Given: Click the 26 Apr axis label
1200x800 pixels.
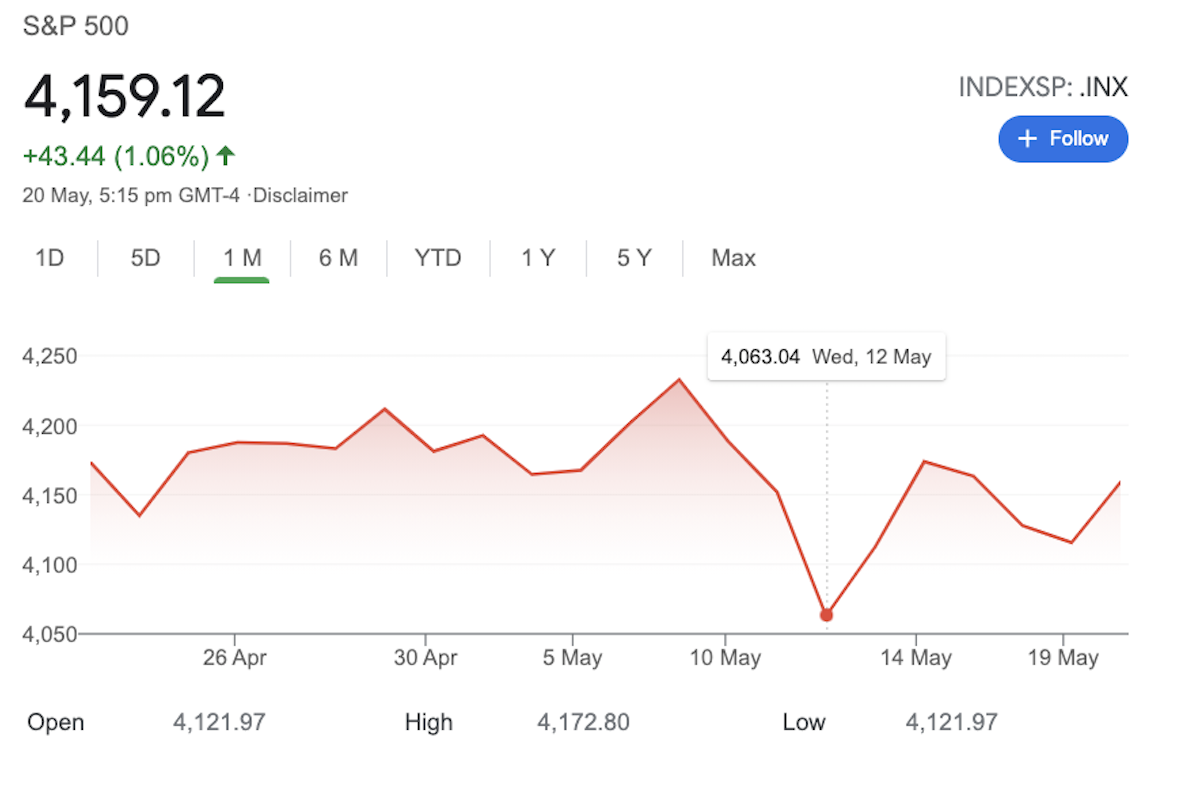Looking at the screenshot, I should coord(234,658).
